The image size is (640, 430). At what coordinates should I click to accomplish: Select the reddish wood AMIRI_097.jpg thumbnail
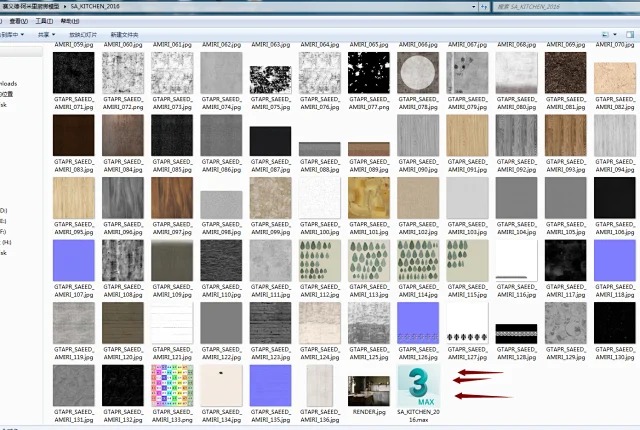(171, 197)
